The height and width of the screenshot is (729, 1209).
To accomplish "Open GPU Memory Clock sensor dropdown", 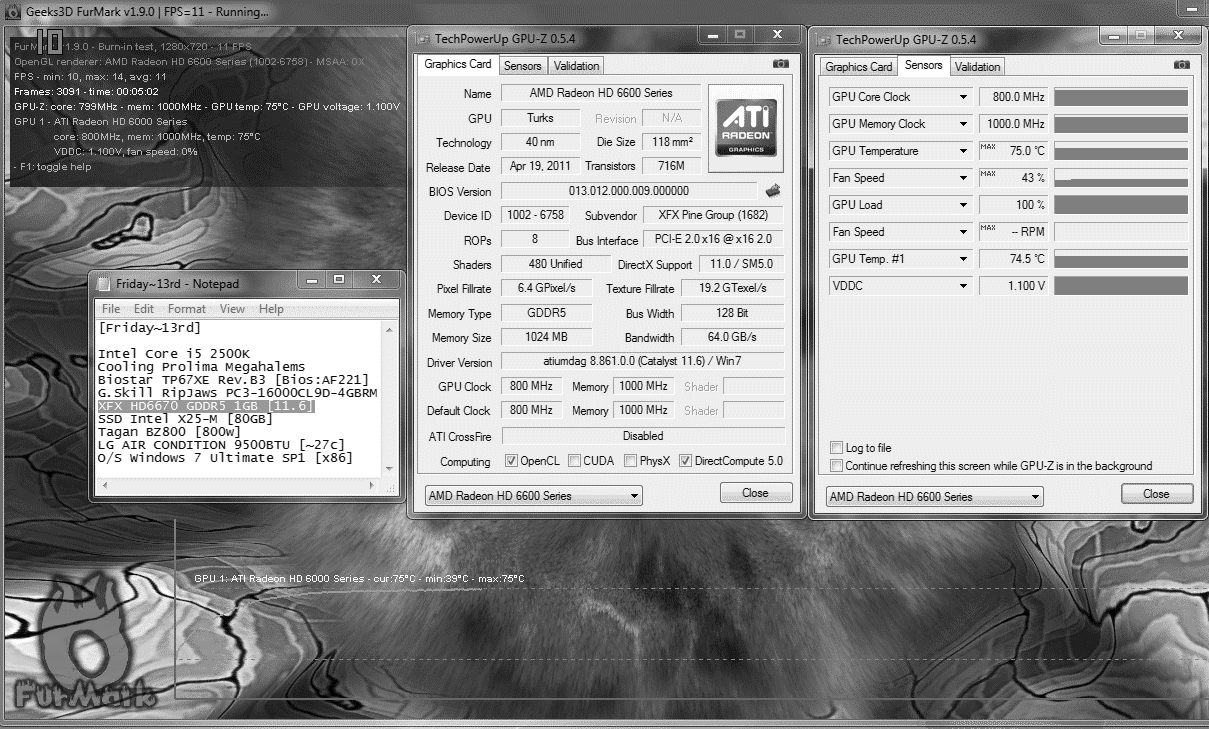I will (x=900, y=124).
